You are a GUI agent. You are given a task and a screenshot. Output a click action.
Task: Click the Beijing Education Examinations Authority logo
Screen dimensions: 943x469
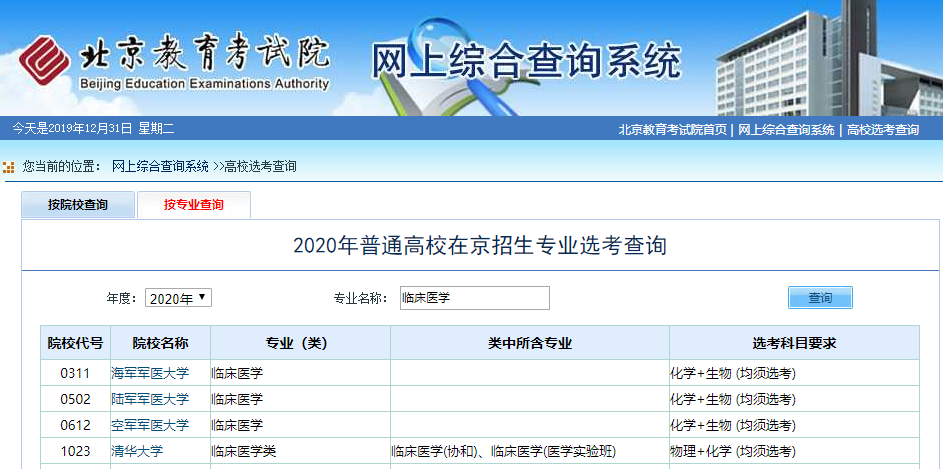pos(174,63)
